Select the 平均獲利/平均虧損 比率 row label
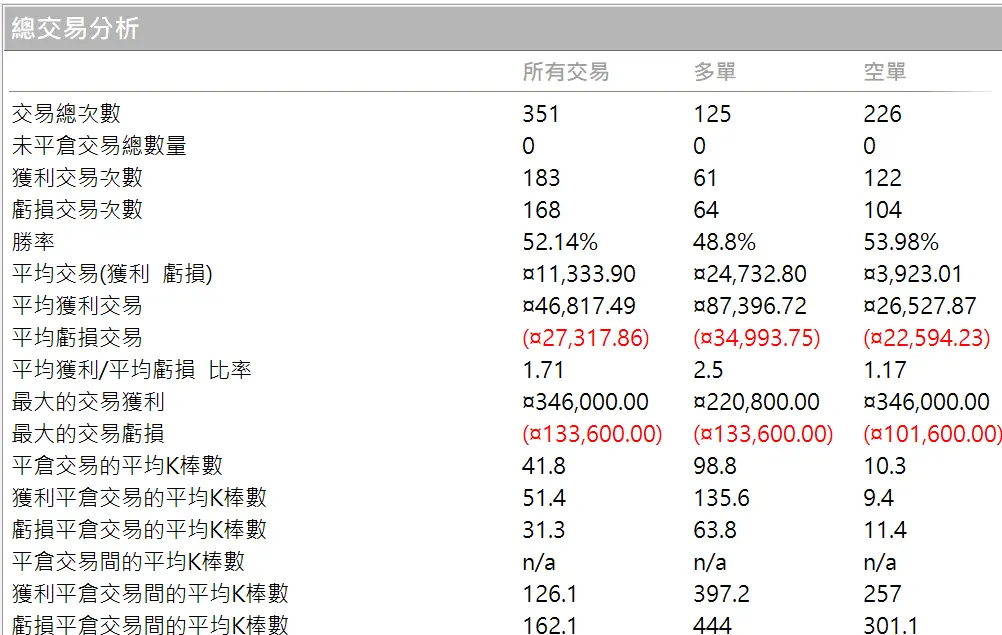Screen dimensions: 1002x635 (131, 370)
